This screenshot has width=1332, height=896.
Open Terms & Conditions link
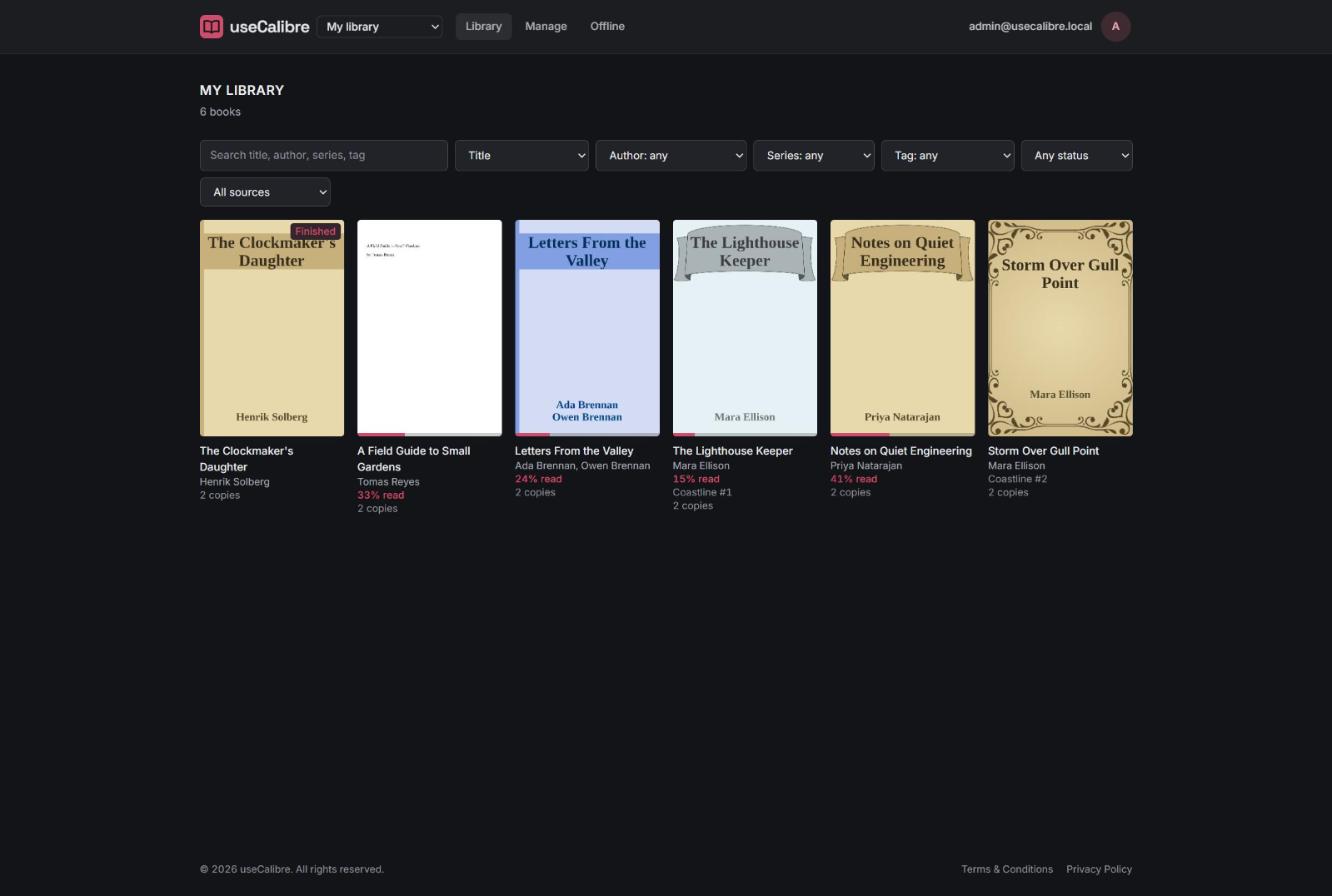pos(1007,869)
